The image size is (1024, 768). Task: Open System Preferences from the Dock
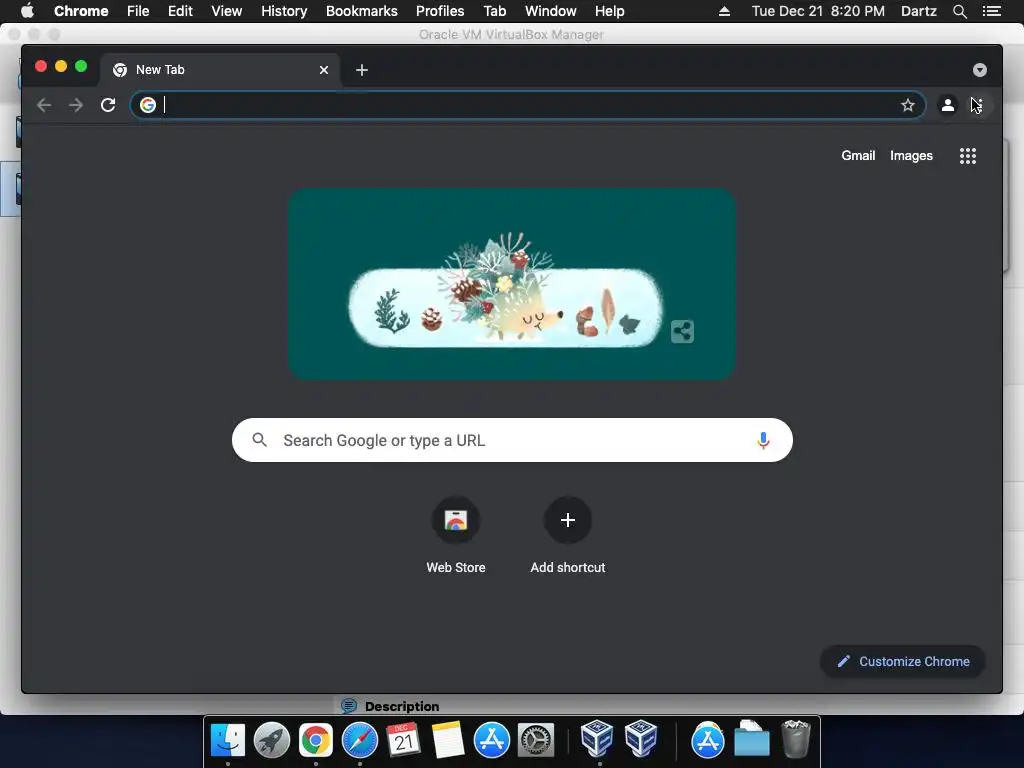coord(536,740)
